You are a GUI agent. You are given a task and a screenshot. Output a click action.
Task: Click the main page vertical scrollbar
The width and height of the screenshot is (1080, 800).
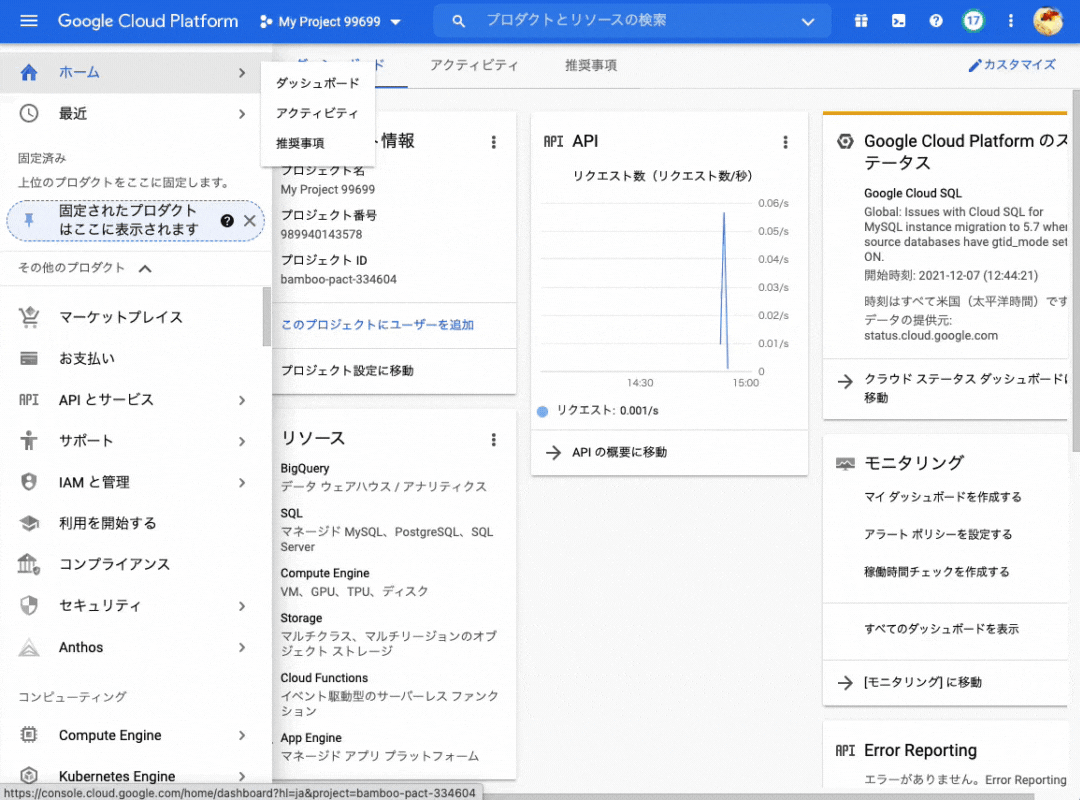click(1076, 270)
